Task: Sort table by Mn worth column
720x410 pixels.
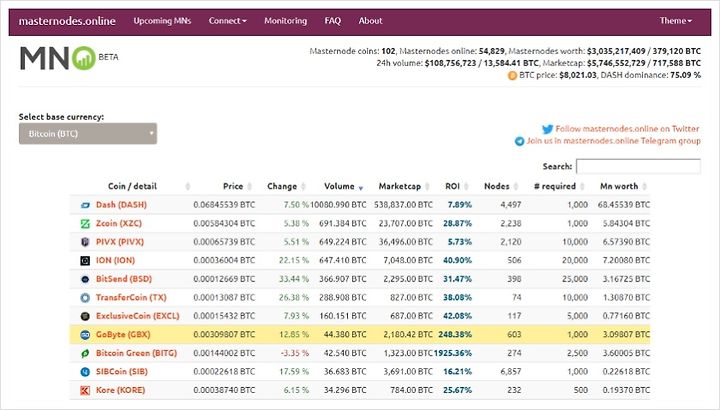Action: (619, 186)
